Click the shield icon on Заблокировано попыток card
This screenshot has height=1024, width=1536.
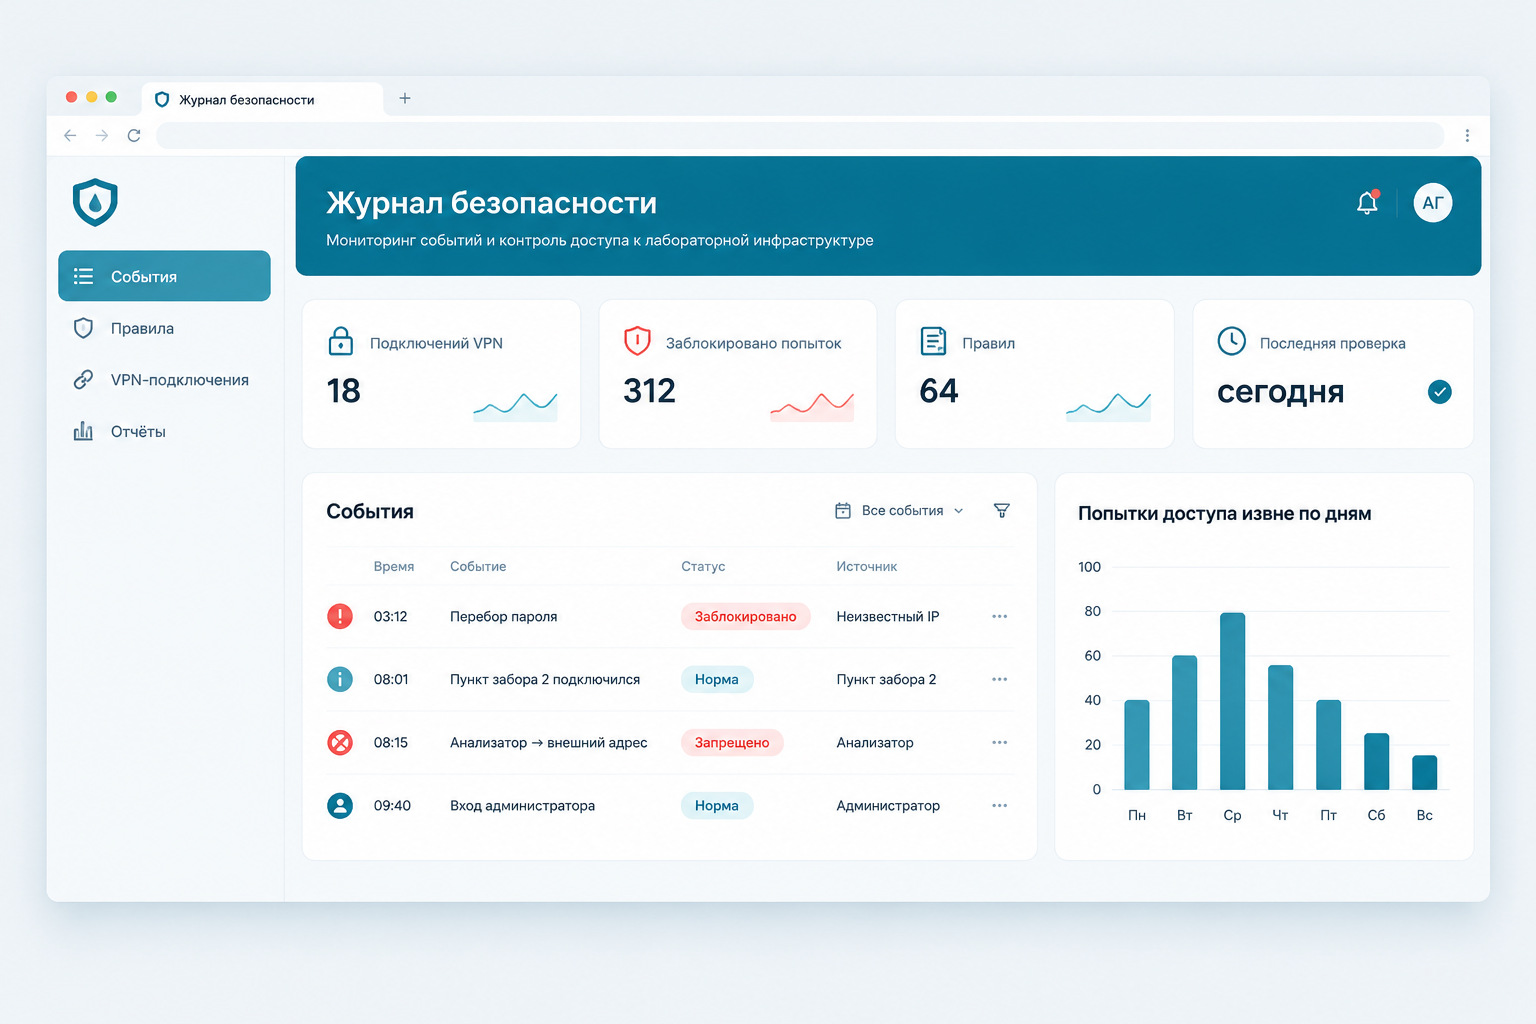[x=637, y=341]
